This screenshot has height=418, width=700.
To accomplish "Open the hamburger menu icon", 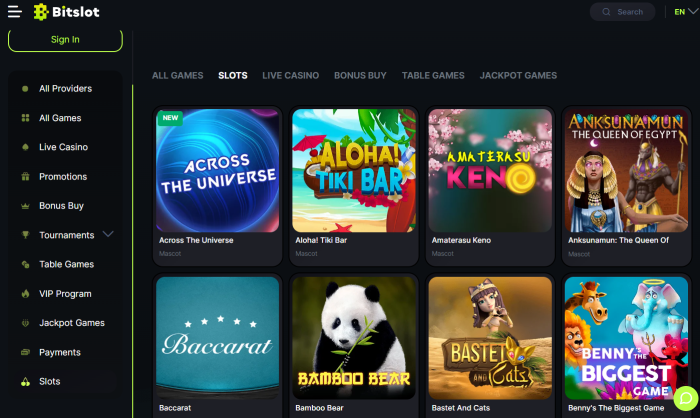I will point(15,12).
